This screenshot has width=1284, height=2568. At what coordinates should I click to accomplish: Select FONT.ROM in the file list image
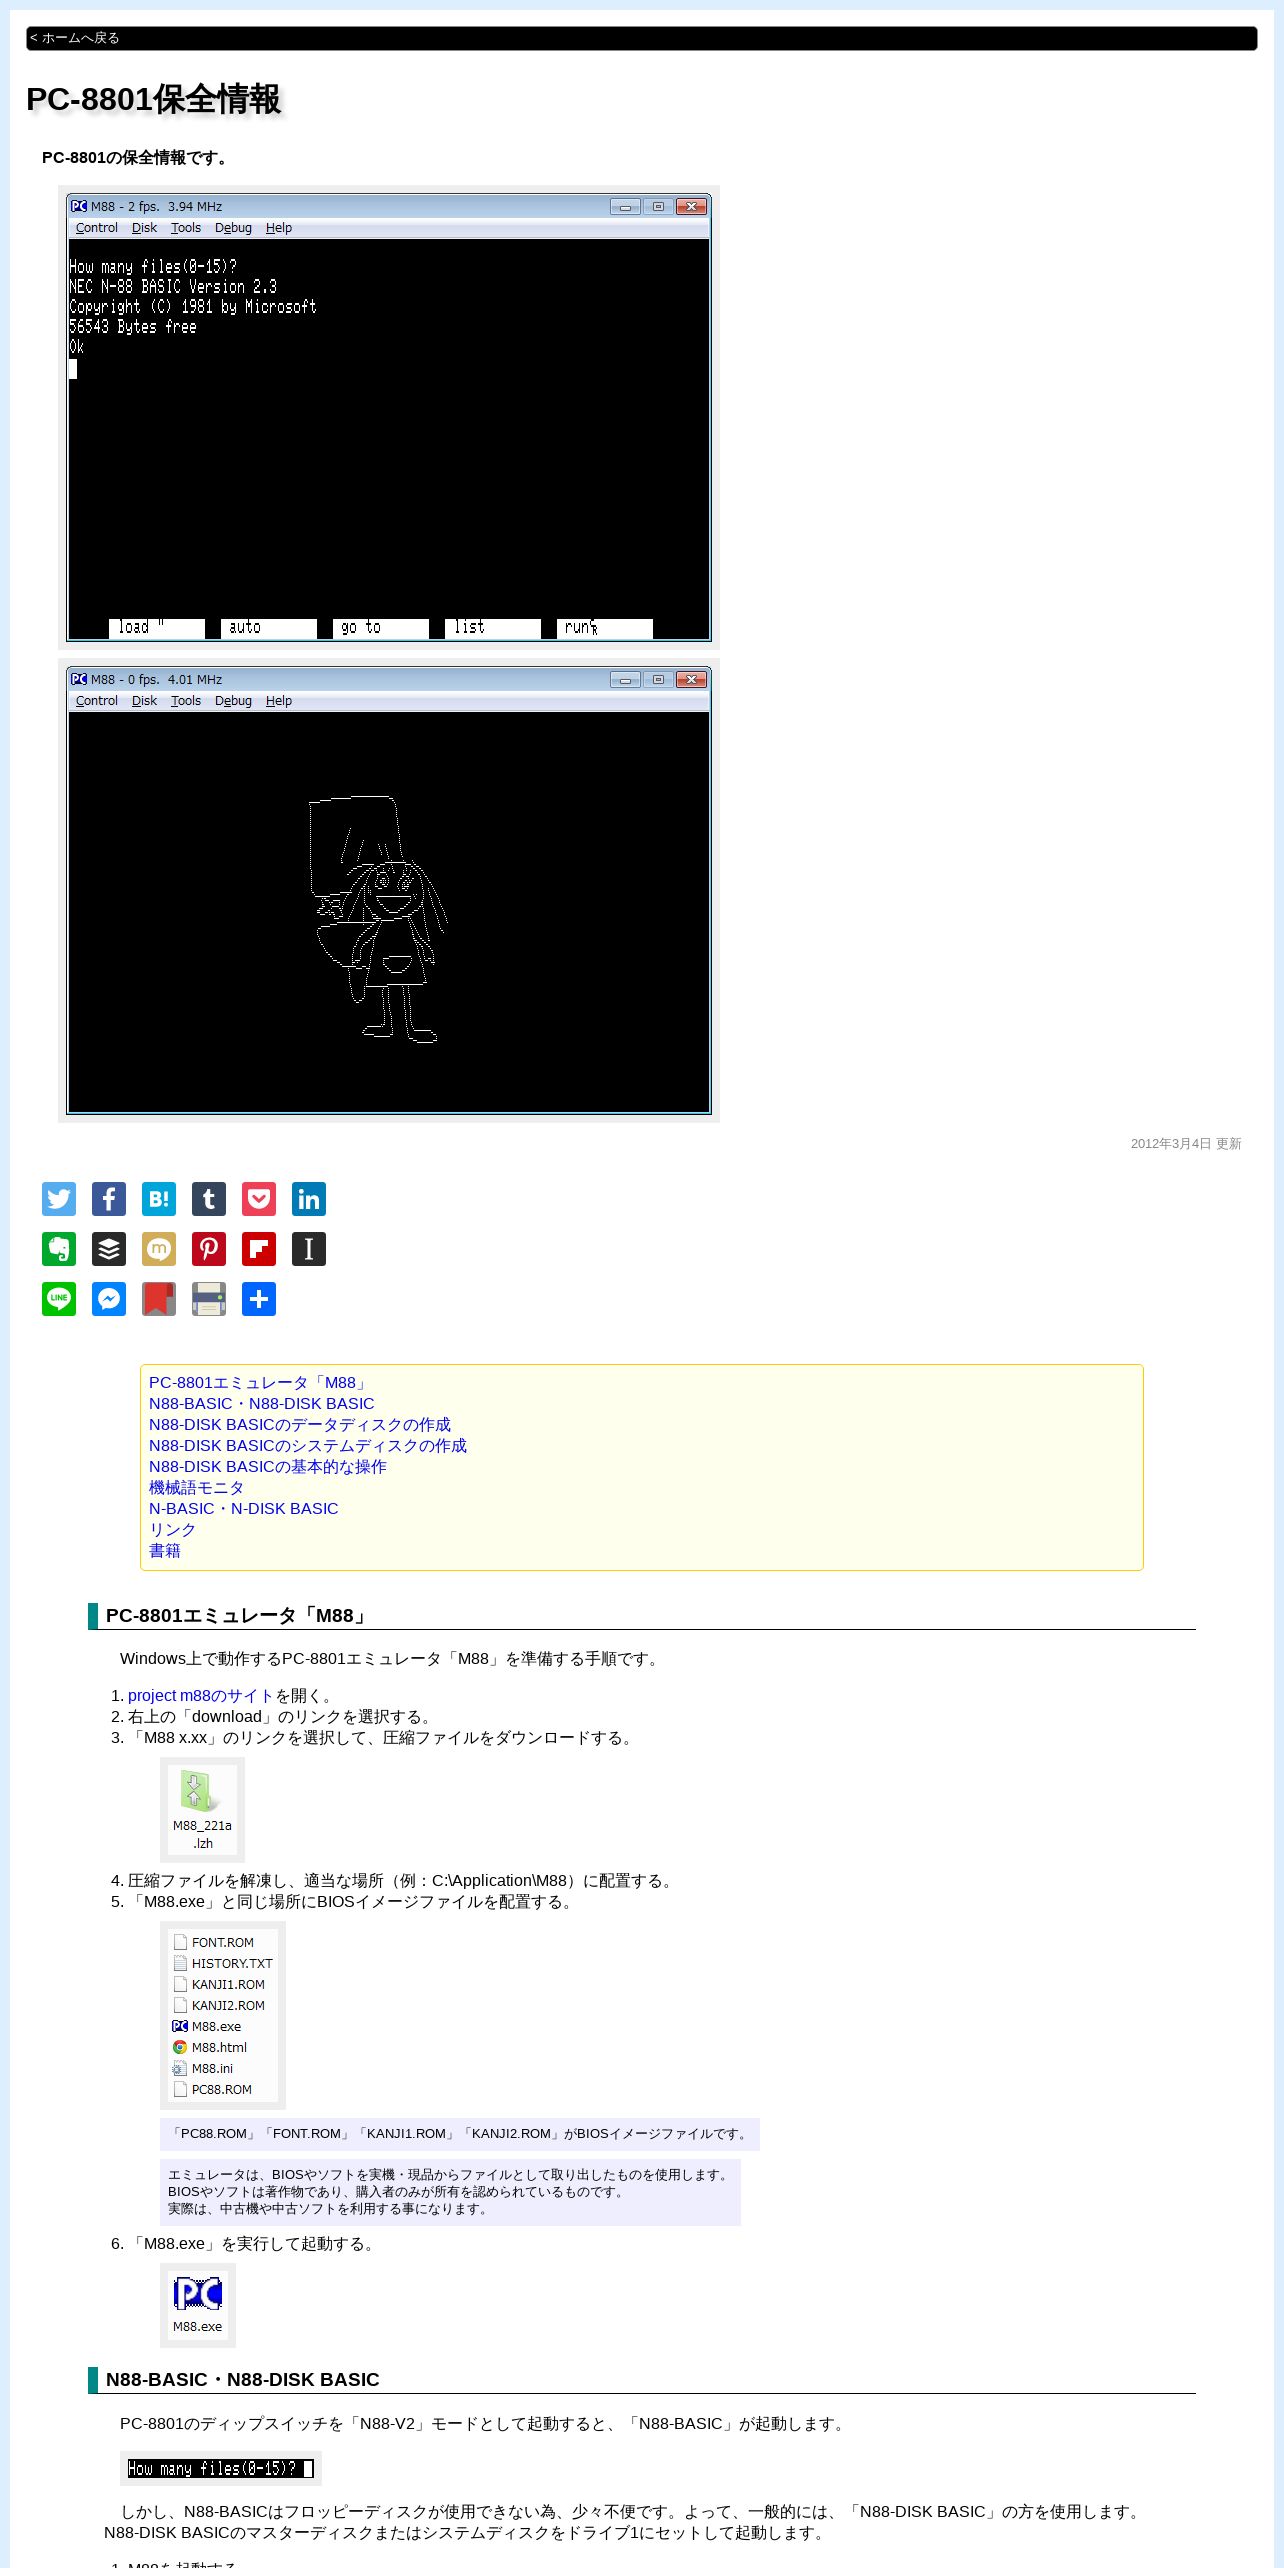pos(214,1942)
